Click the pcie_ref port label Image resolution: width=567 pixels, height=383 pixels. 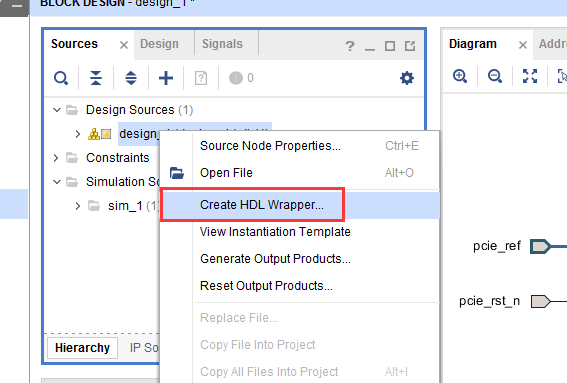[x=497, y=246]
